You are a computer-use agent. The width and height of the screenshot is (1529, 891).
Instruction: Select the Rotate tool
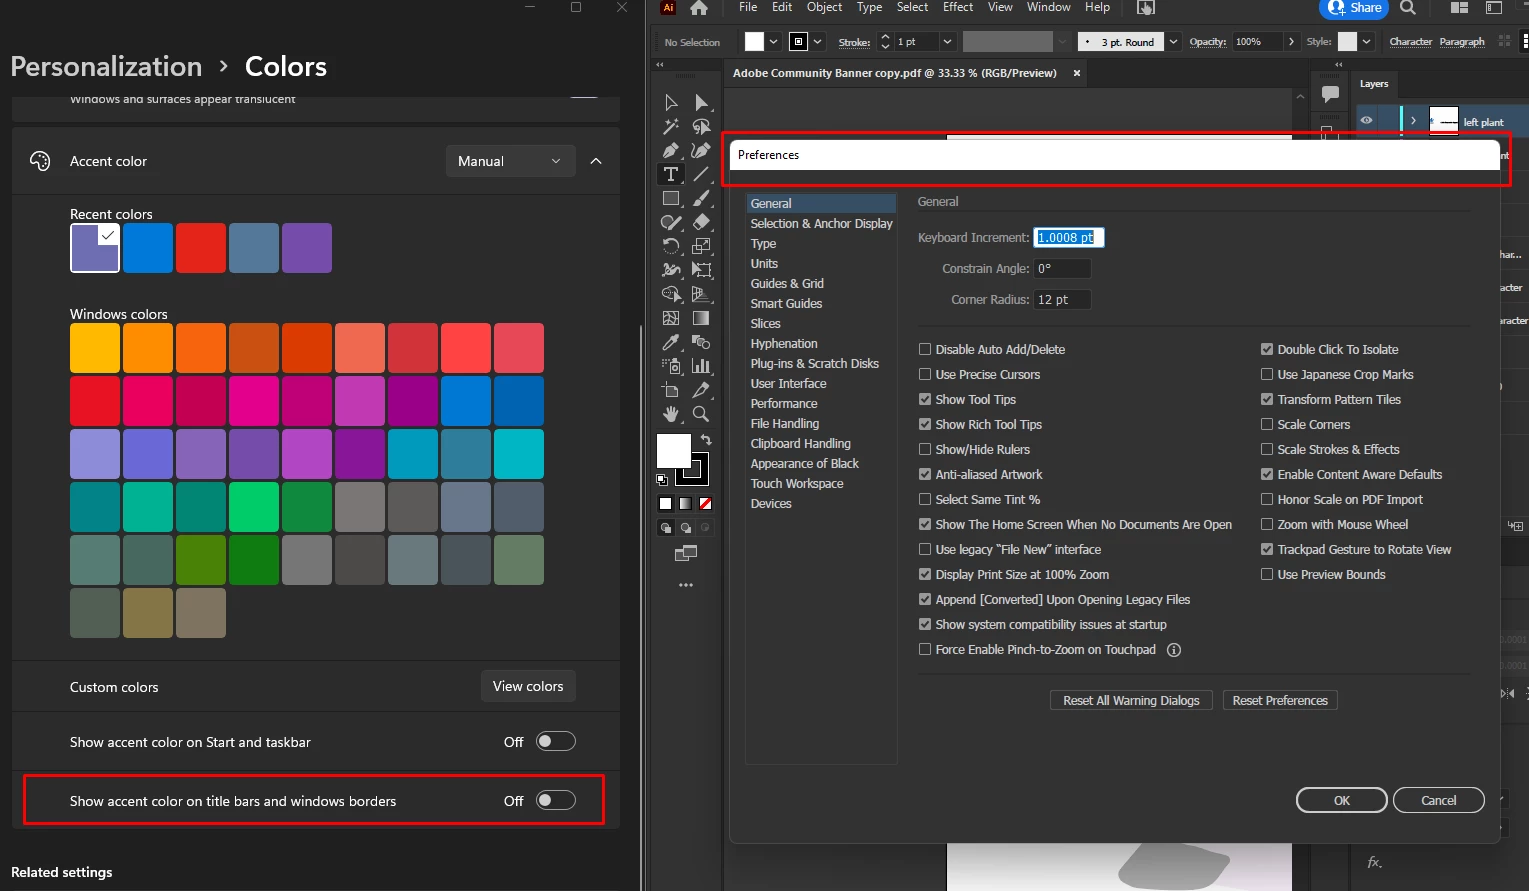tap(671, 246)
